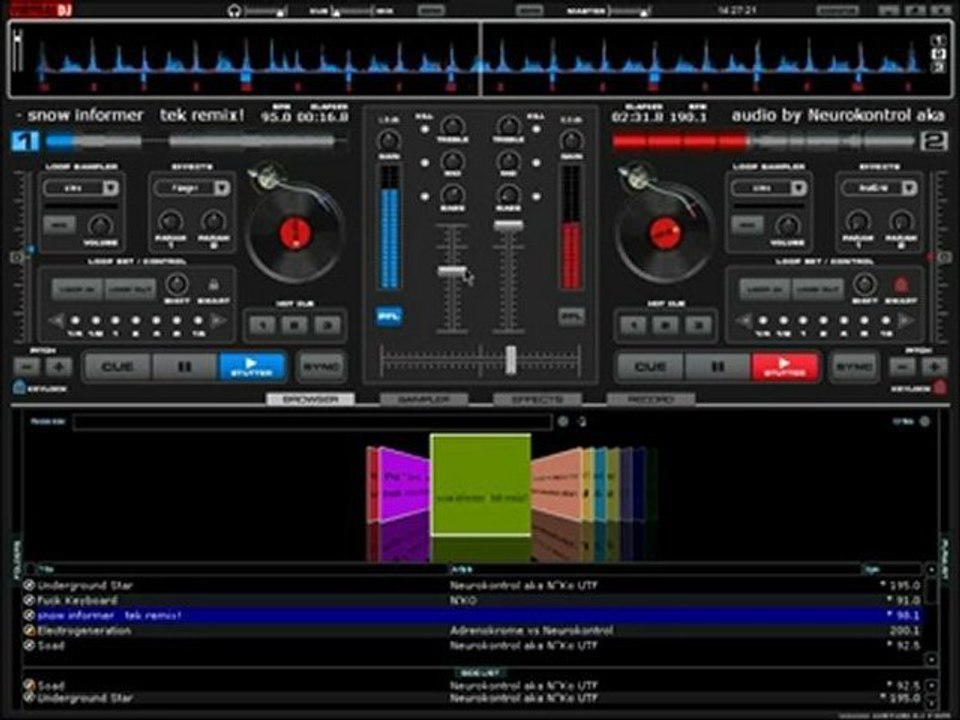
Task: Click deck 2 effects Param 1 knob
Action: point(858,222)
